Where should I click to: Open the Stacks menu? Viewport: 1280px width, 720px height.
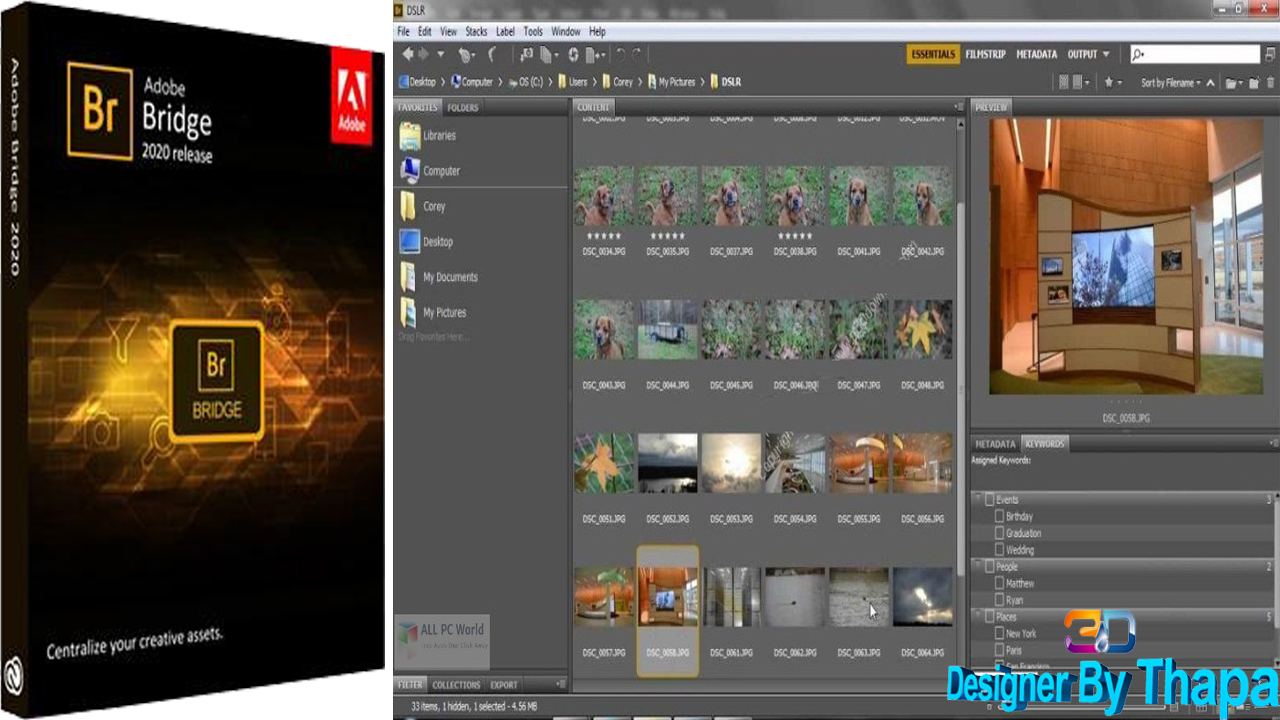[476, 32]
